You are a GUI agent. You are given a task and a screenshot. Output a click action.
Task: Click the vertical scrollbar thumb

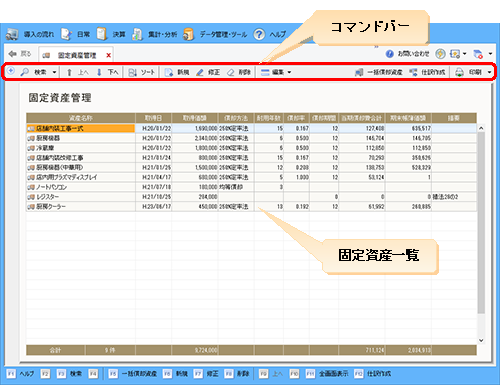[x=481, y=223]
